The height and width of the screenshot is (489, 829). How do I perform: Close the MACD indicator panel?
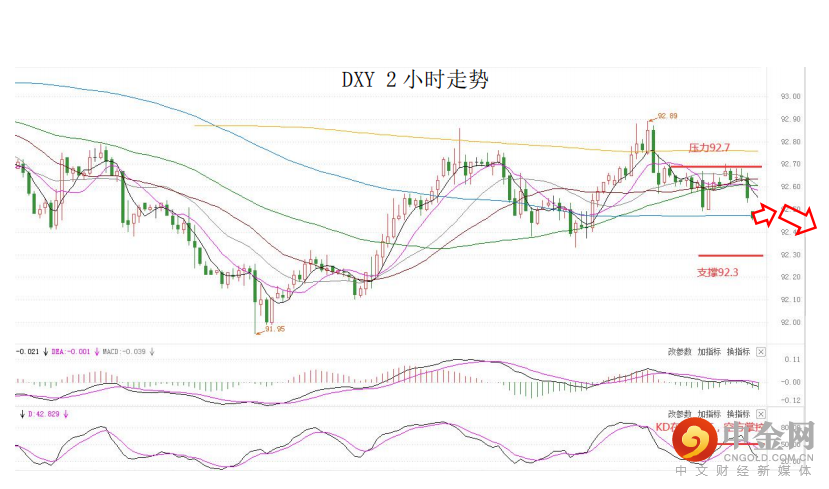coord(760,352)
